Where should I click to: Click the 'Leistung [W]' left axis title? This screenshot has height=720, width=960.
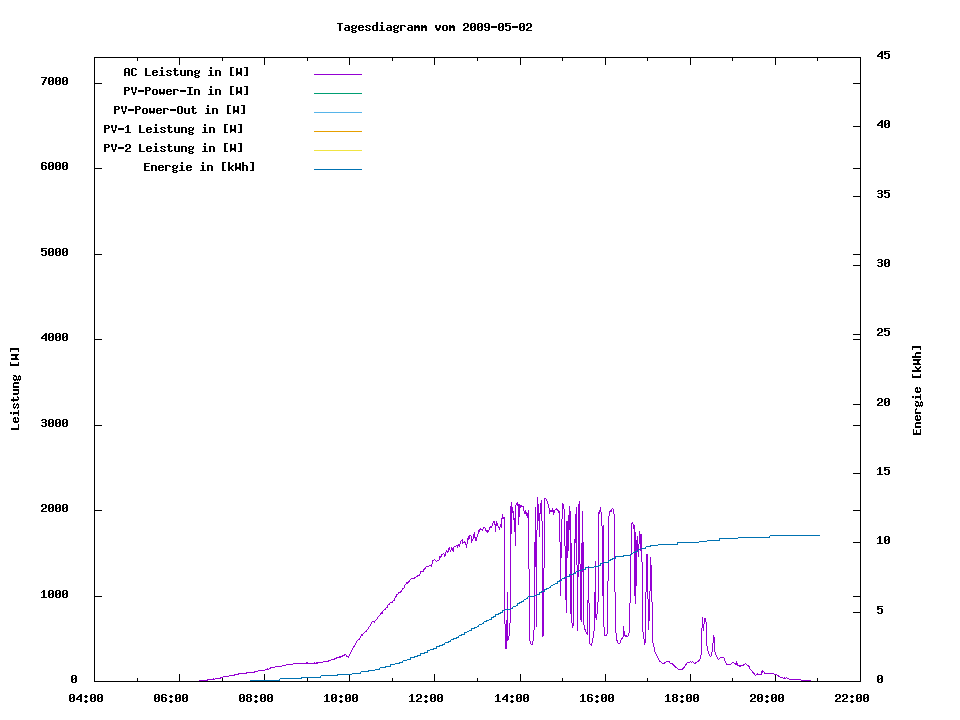15,389
